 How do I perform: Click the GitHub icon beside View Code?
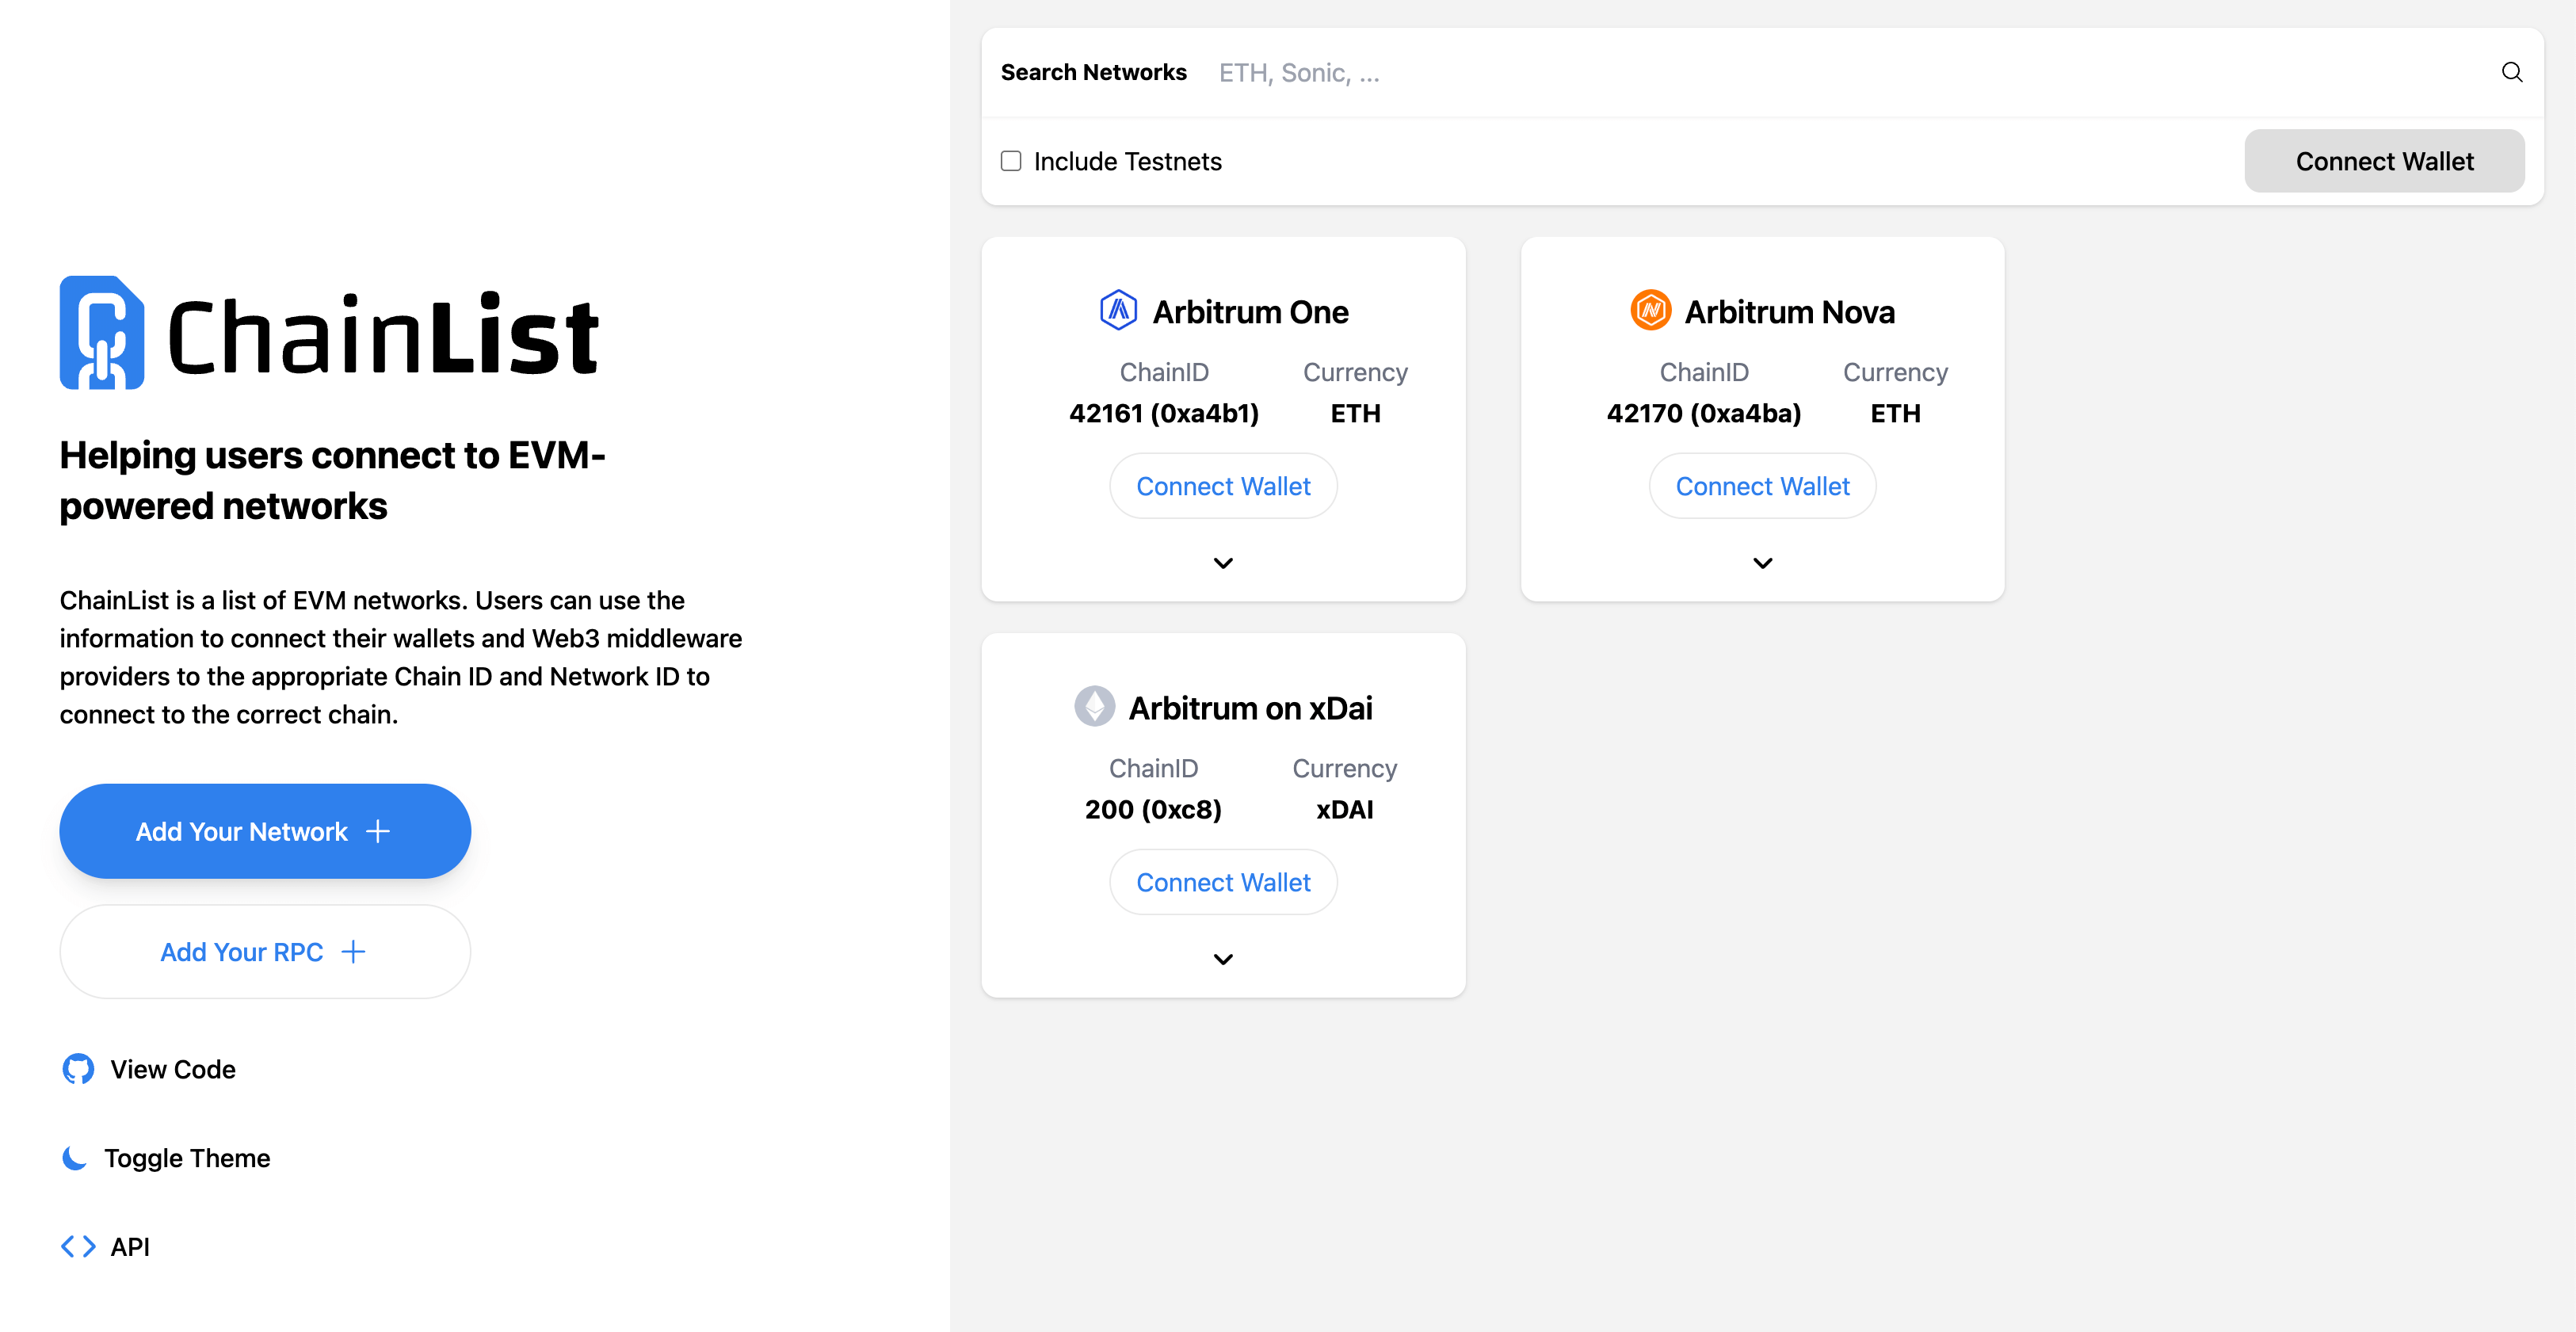click(78, 1069)
